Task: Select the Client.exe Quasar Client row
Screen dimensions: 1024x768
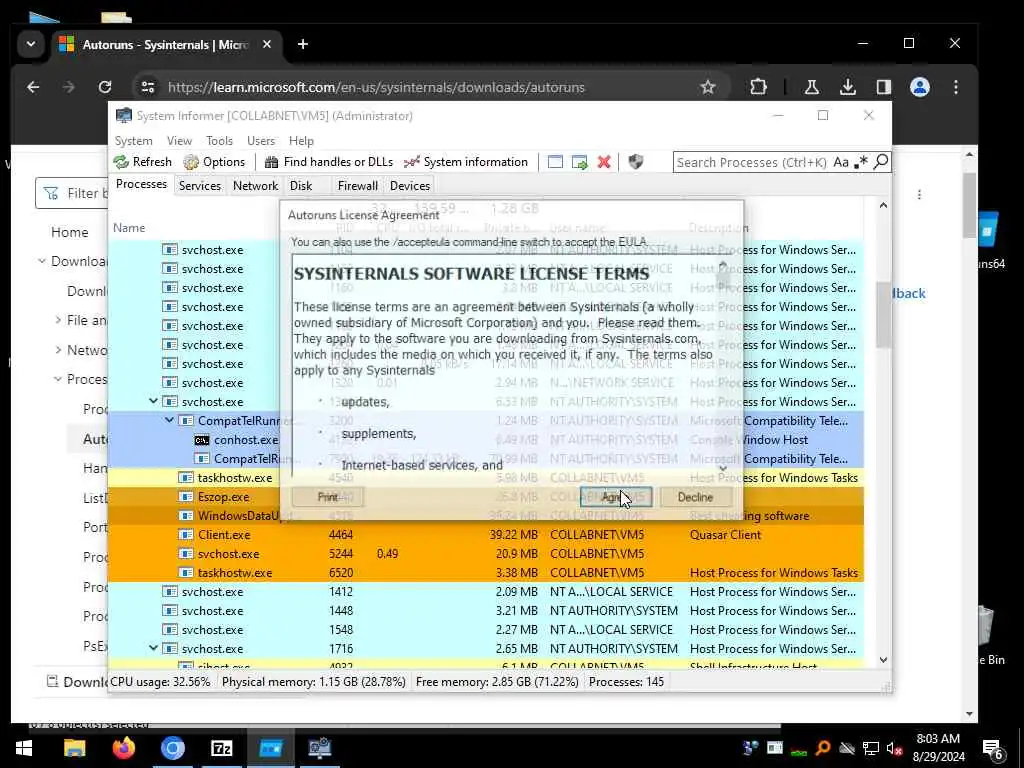Action: coord(485,535)
